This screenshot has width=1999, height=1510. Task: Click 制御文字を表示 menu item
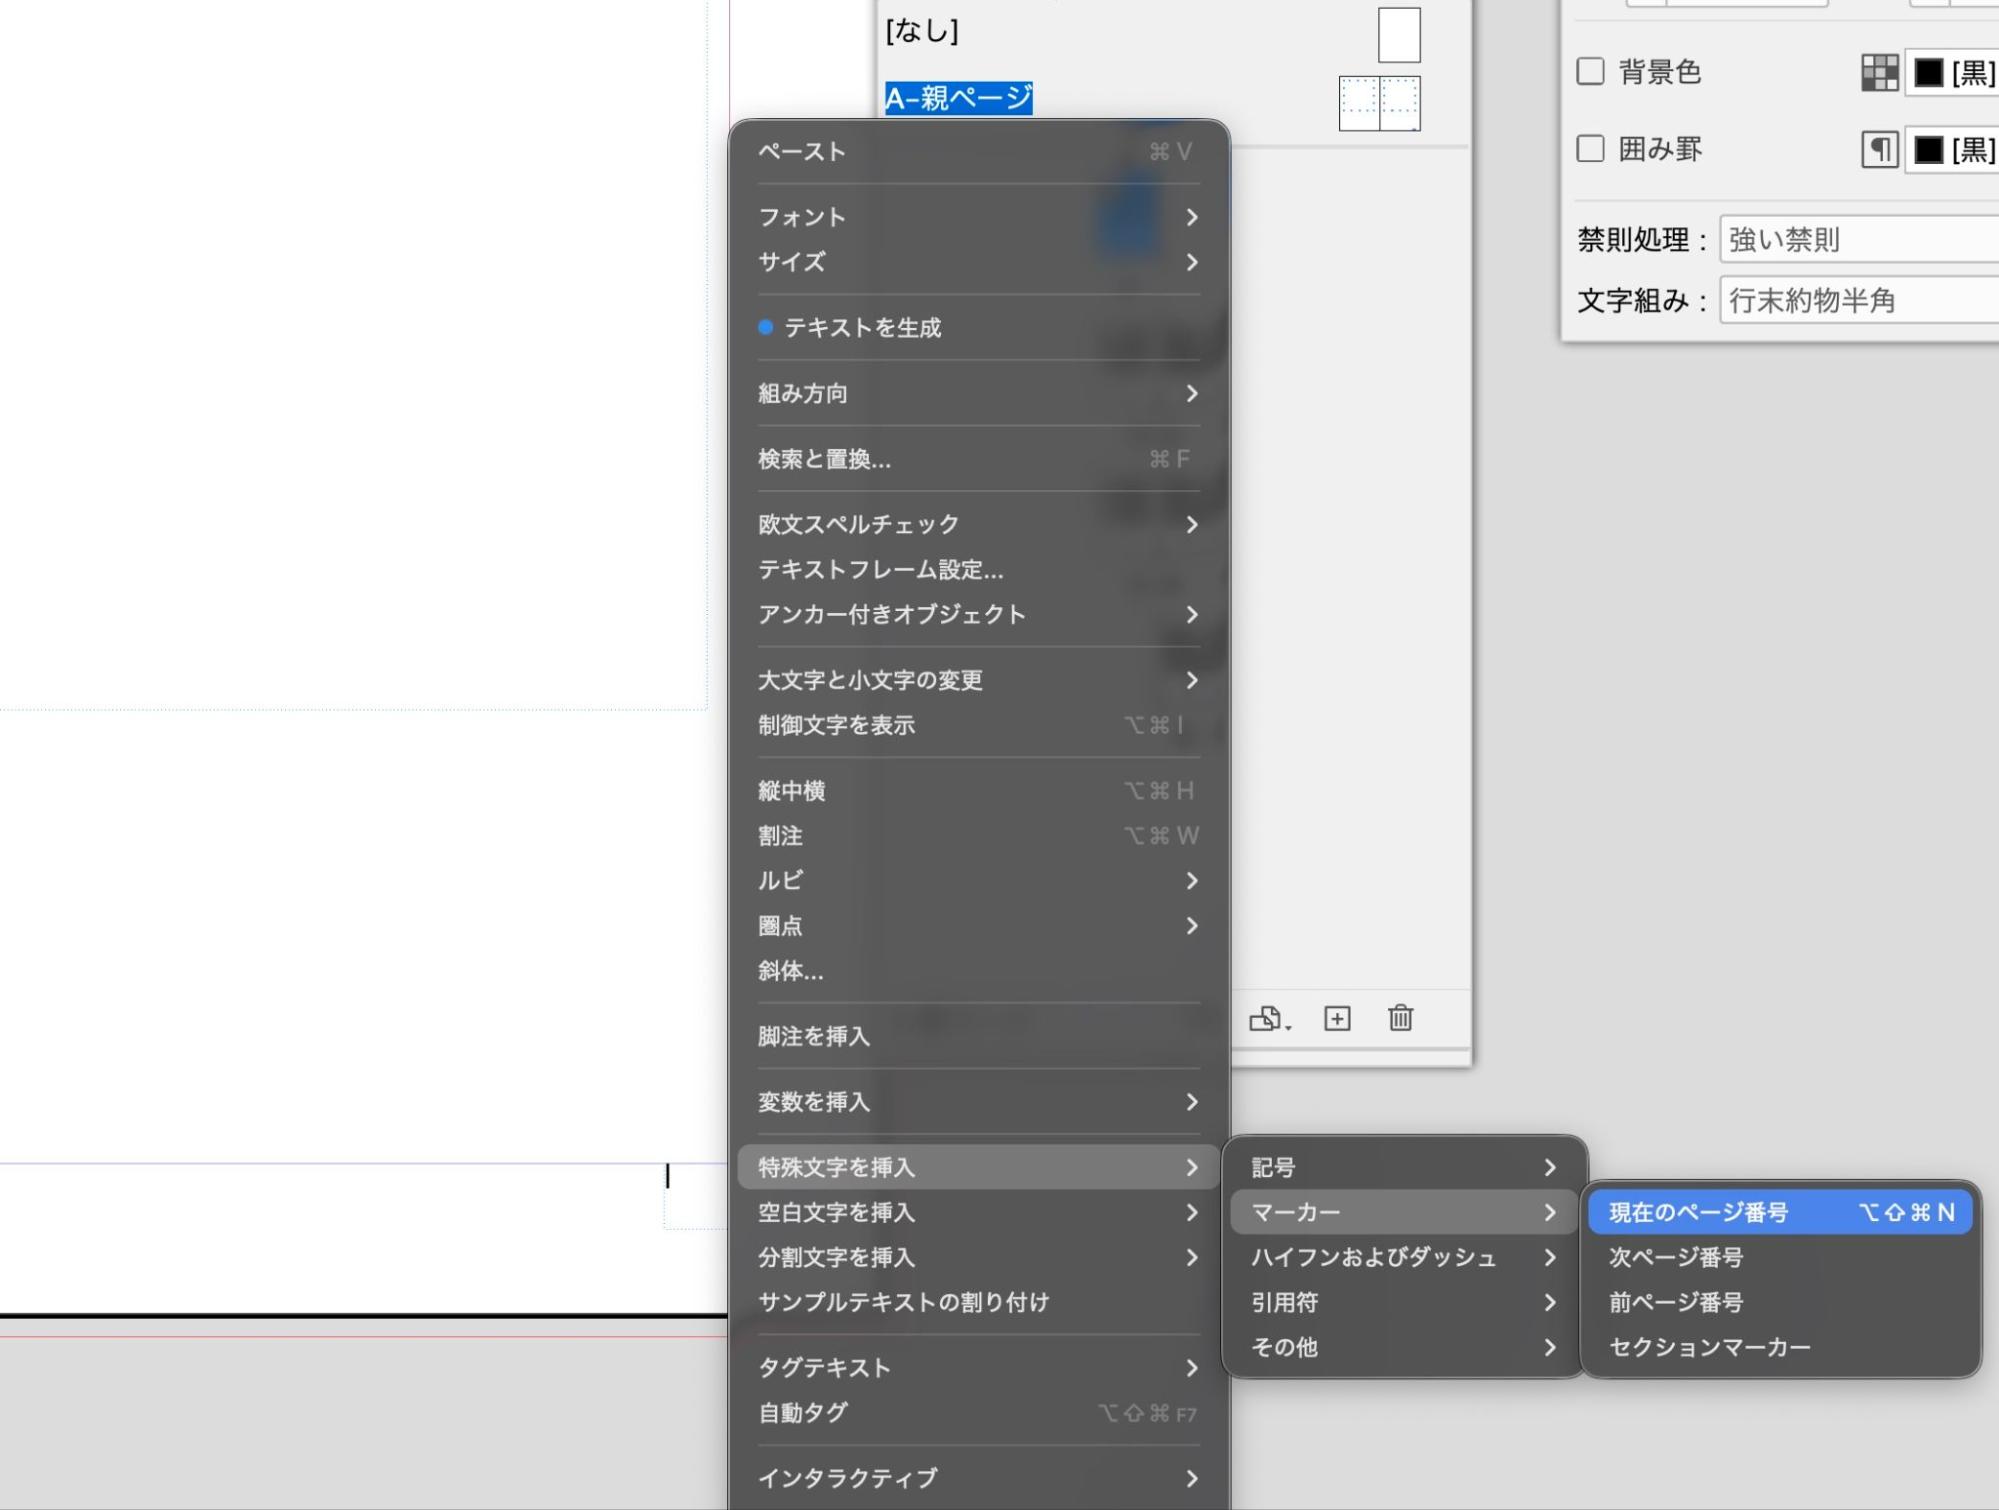[x=978, y=725]
